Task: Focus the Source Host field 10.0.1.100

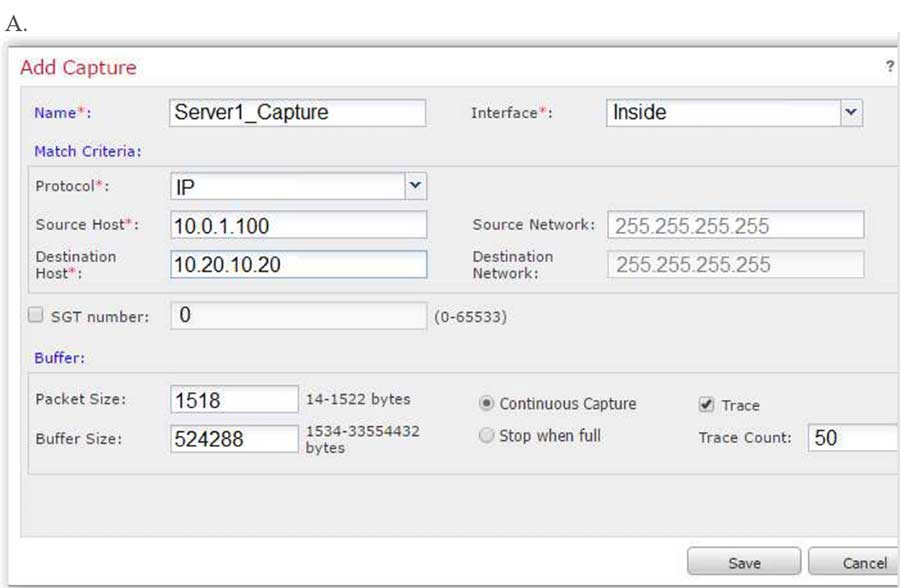Action: (298, 225)
